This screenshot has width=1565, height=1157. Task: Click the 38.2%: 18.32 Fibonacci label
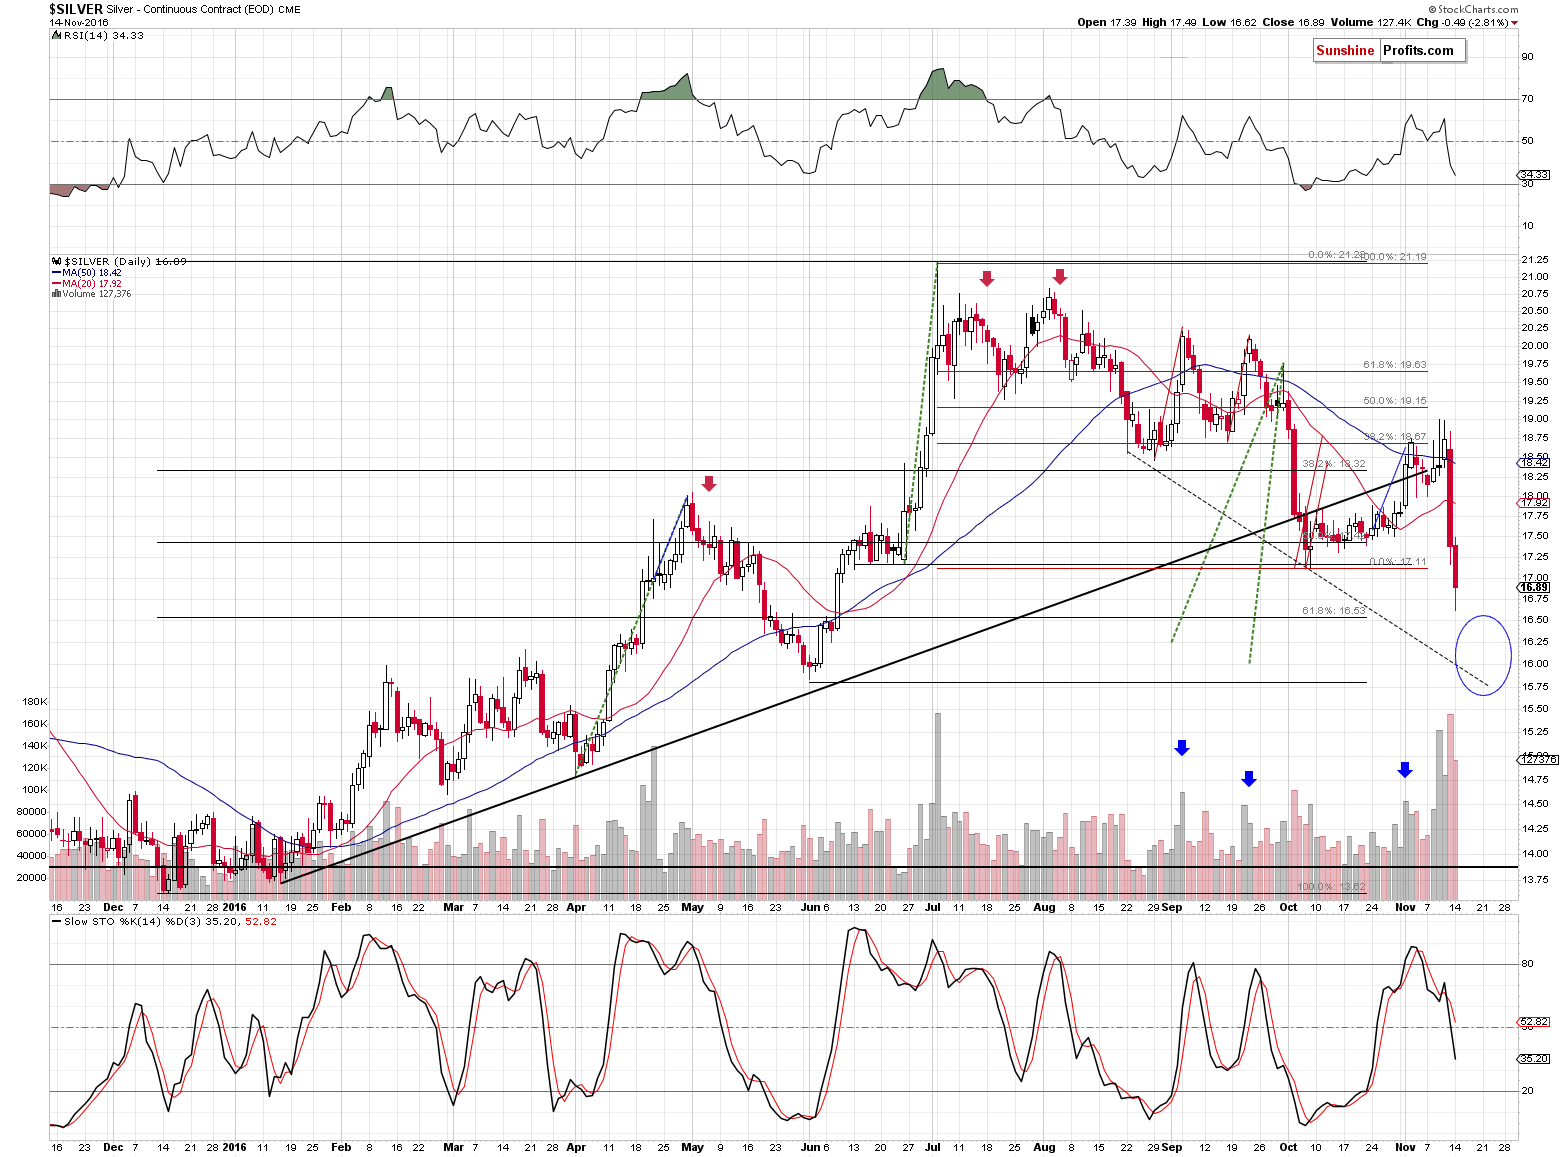coord(1334,464)
